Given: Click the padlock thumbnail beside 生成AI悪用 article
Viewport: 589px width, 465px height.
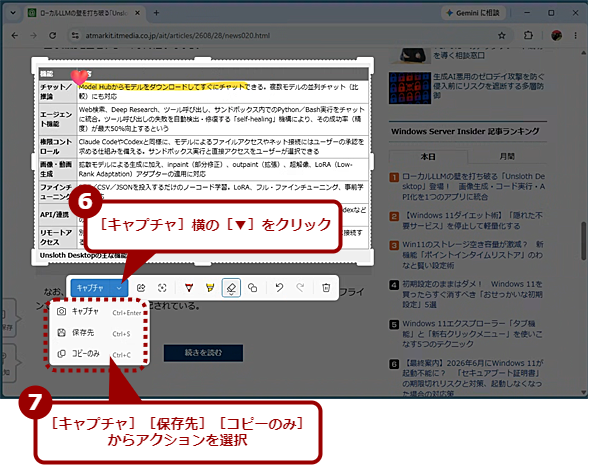Looking at the screenshot, I should tap(410, 88).
